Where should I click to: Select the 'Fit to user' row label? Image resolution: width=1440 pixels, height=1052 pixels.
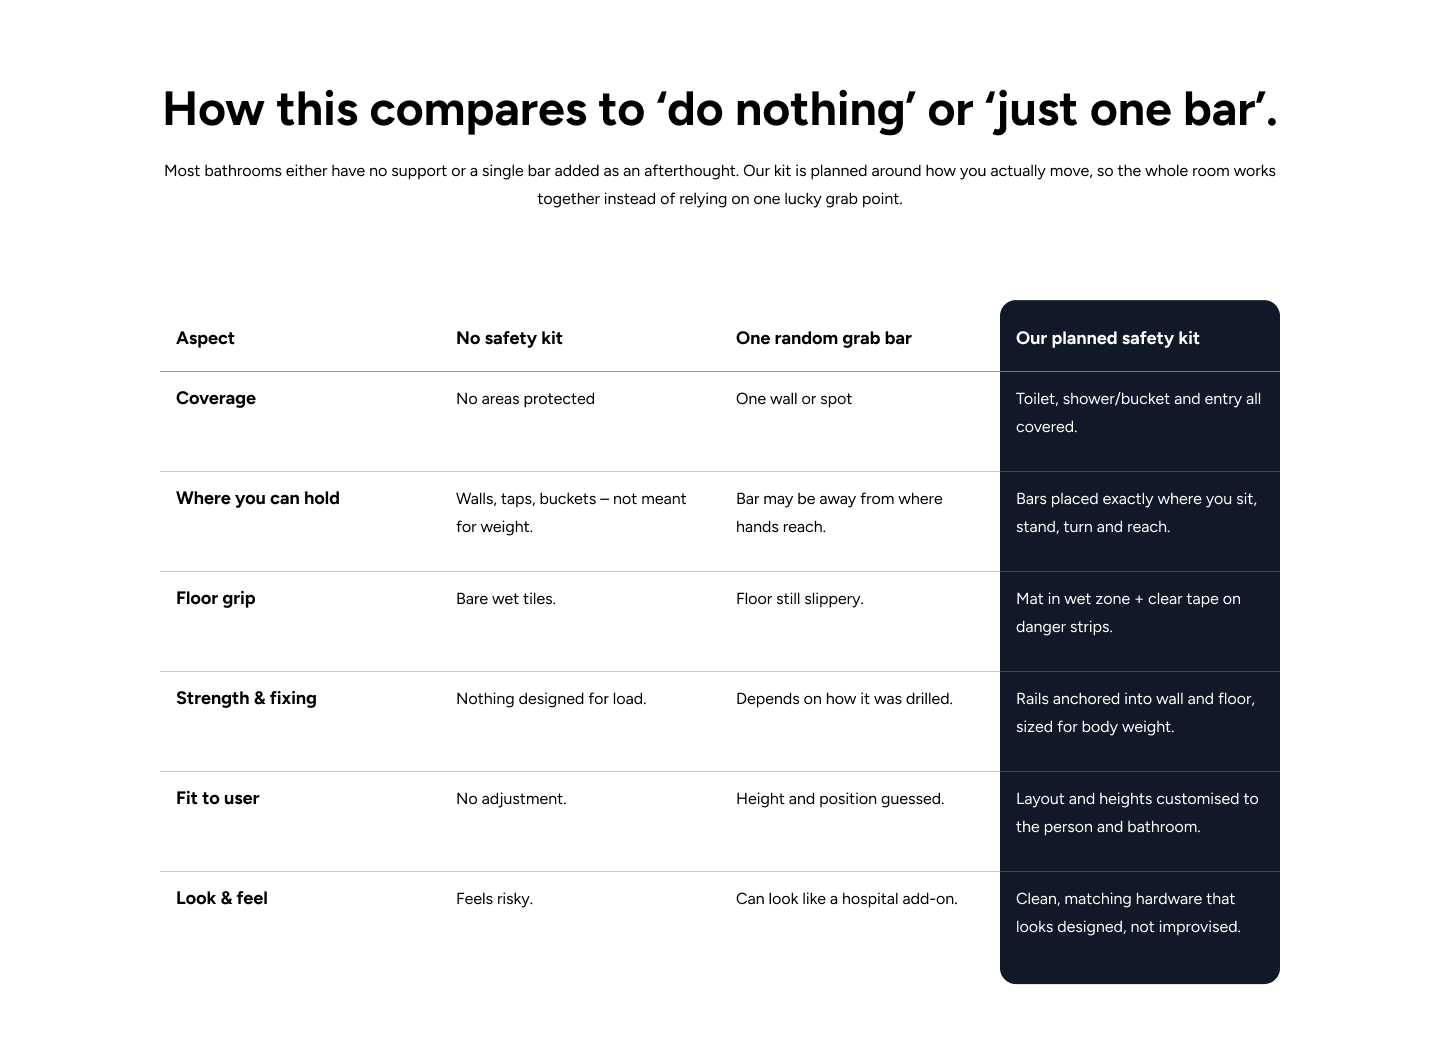point(217,798)
